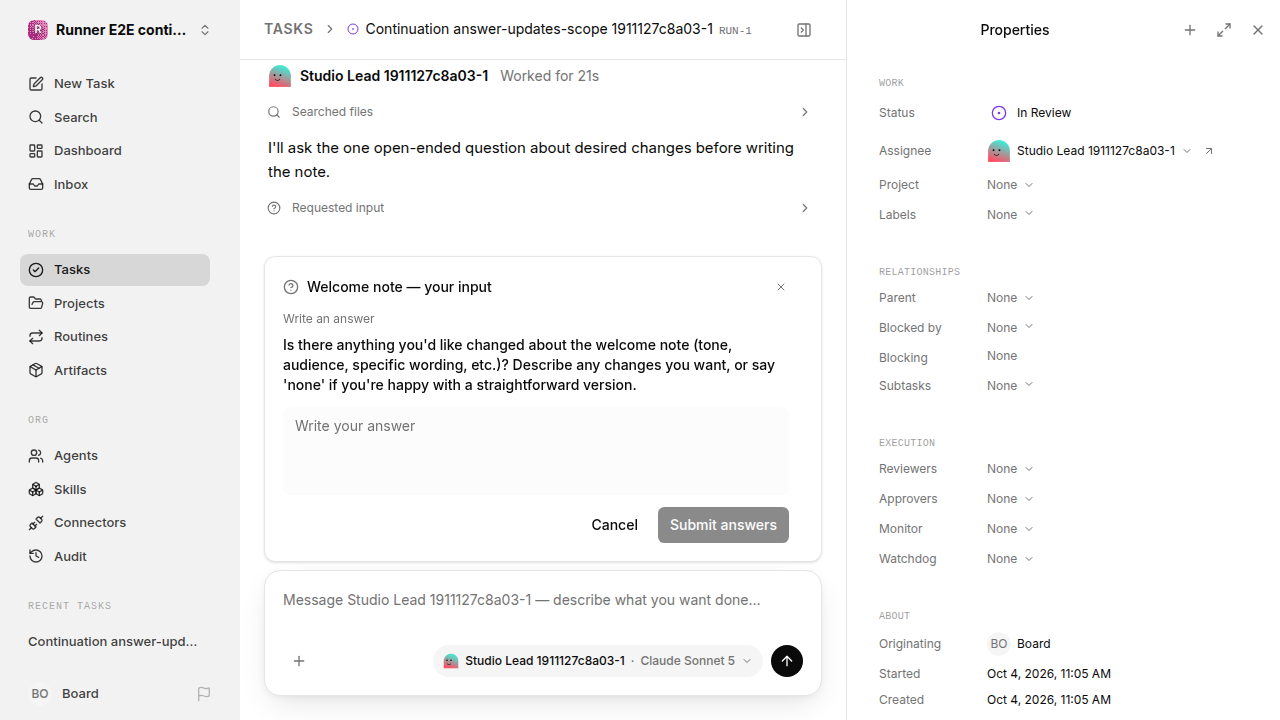Image resolution: width=1280 pixels, height=720 pixels.
Task: Open Search in the sidebar
Action: [115, 117]
